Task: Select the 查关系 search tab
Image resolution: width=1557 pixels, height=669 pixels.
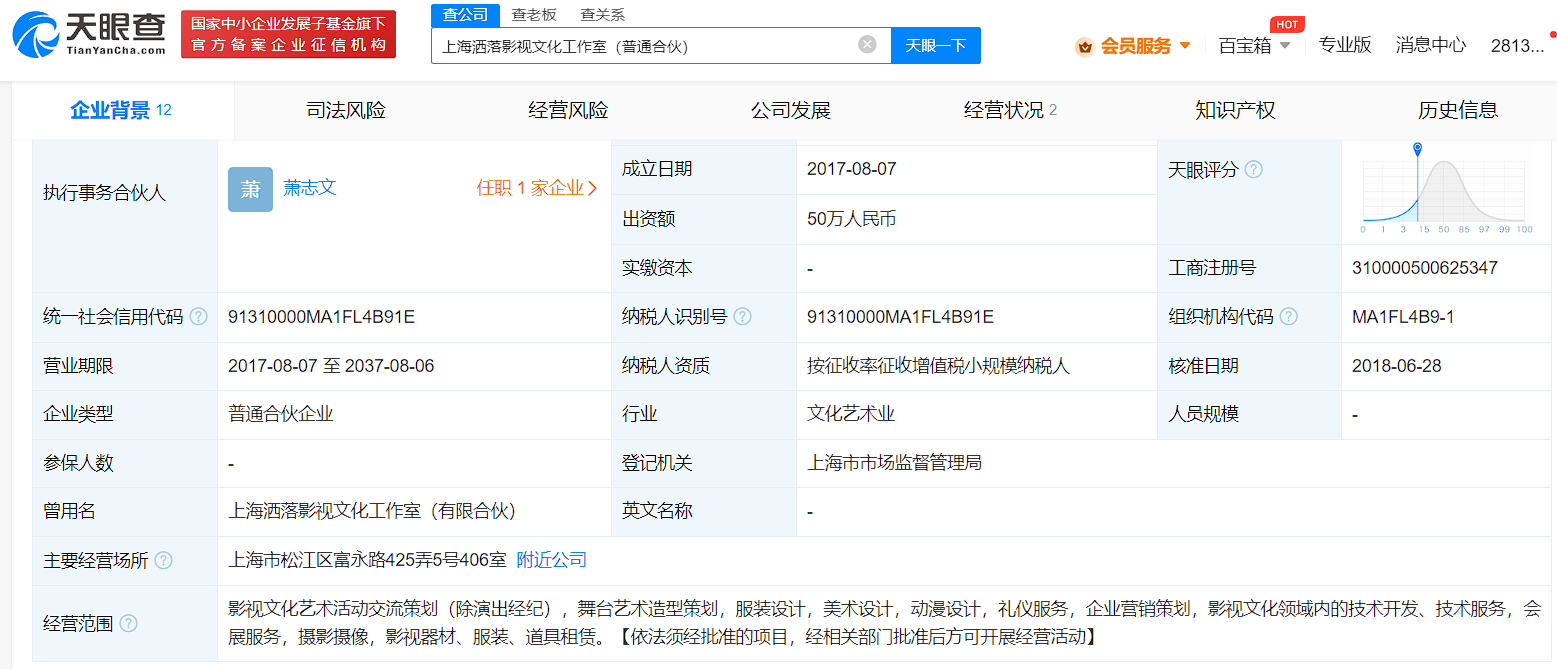Action: (603, 15)
